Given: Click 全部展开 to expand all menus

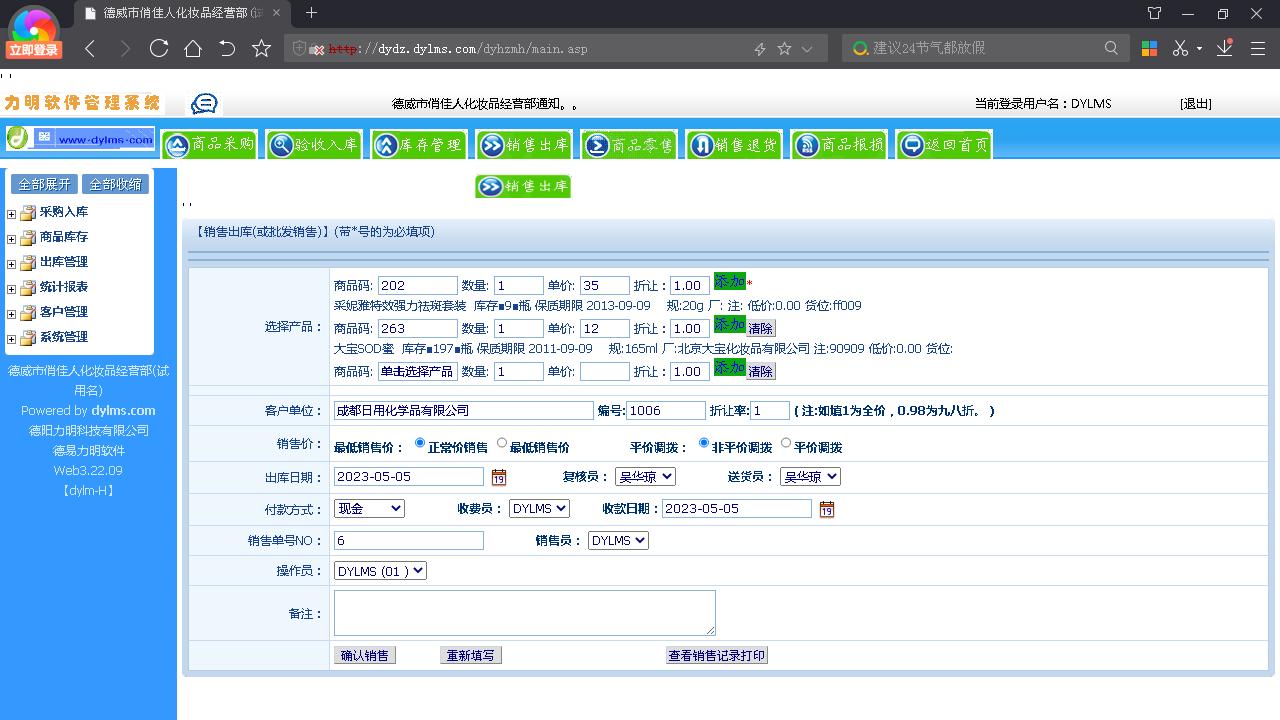Looking at the screenshot, I should [x=43, y=183].
